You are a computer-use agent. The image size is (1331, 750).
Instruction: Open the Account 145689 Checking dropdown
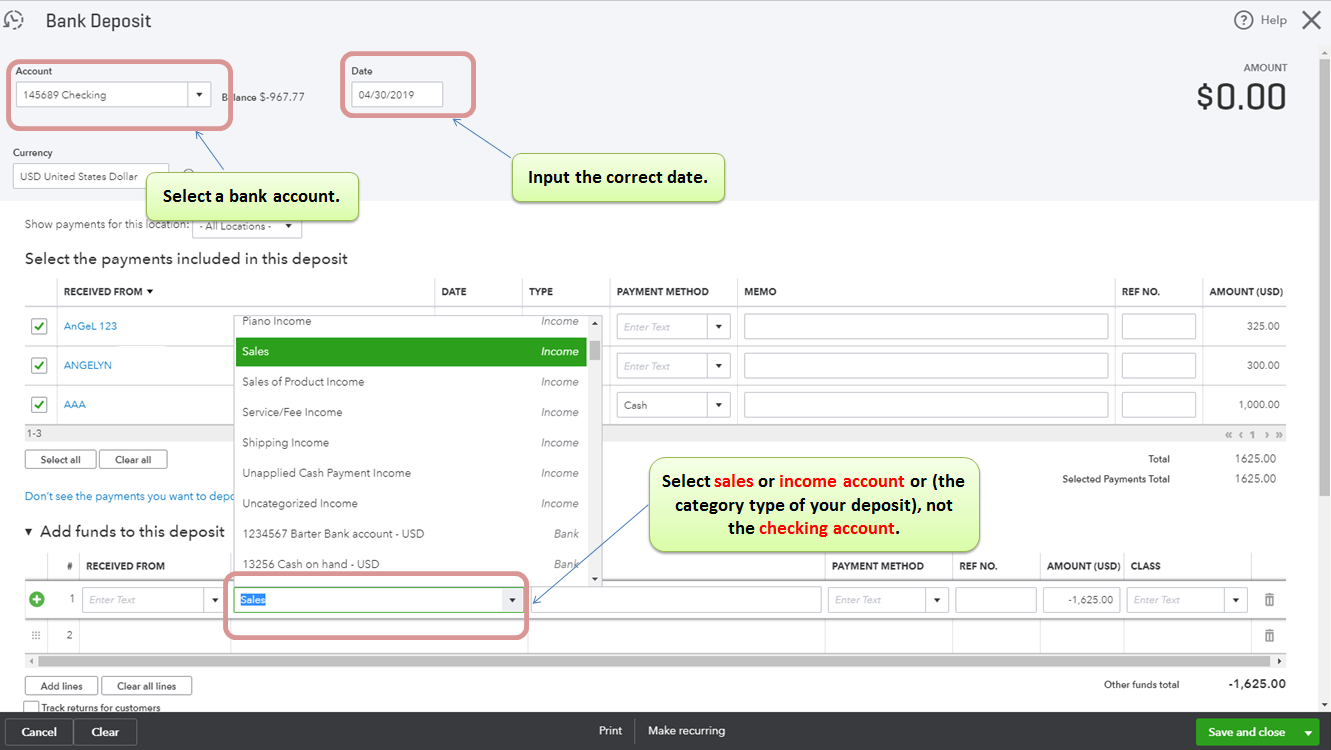tap(199, 95)
